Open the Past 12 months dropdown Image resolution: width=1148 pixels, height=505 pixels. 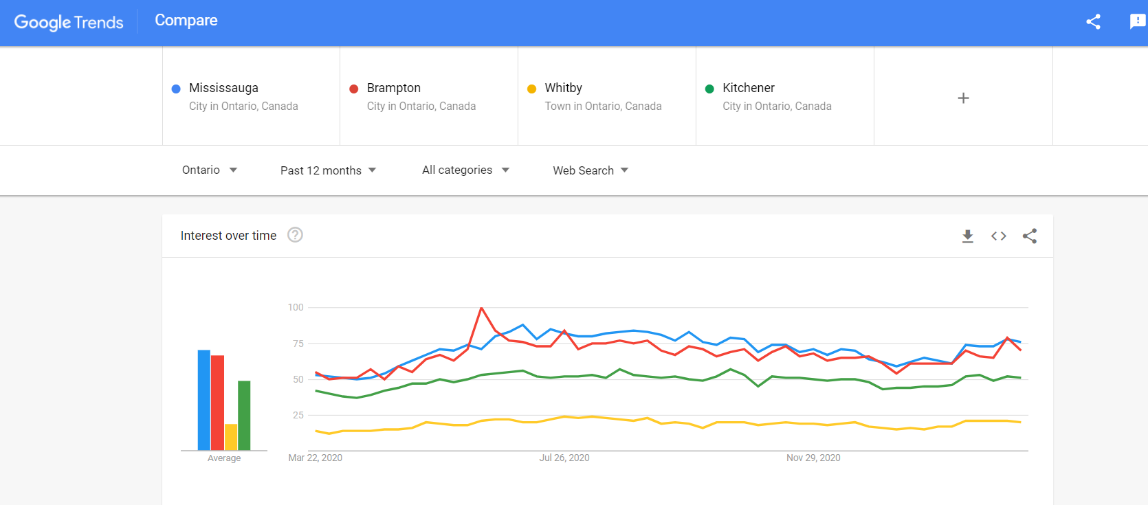point(328,170)
